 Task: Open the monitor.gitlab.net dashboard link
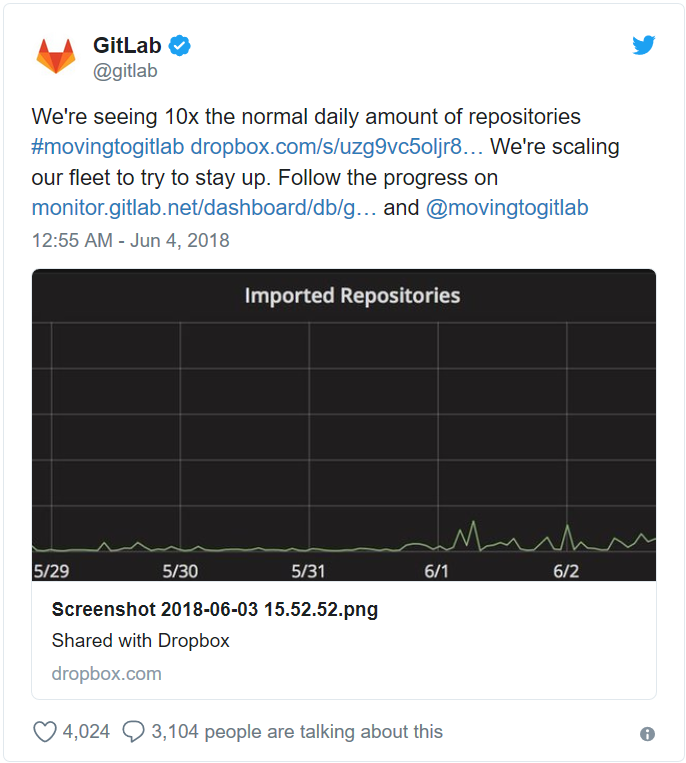(x=205, y=208)
